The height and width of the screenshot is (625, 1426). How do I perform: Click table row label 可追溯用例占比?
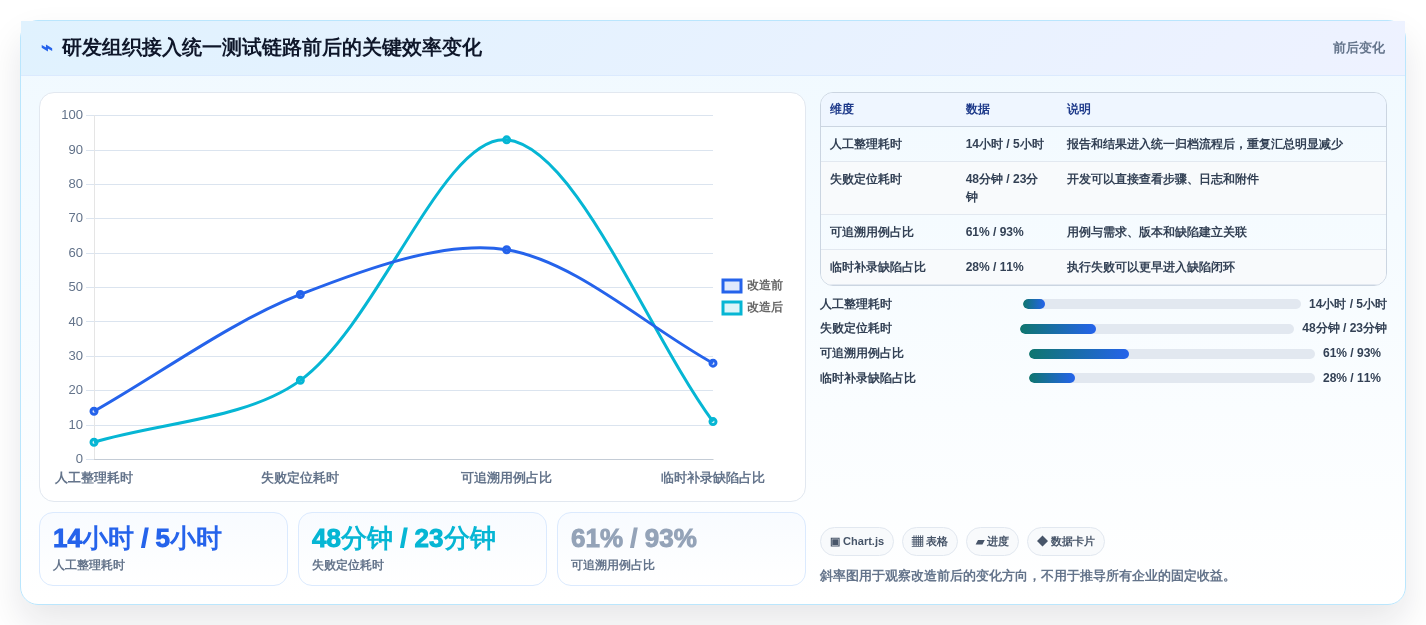tap(872, 233)
